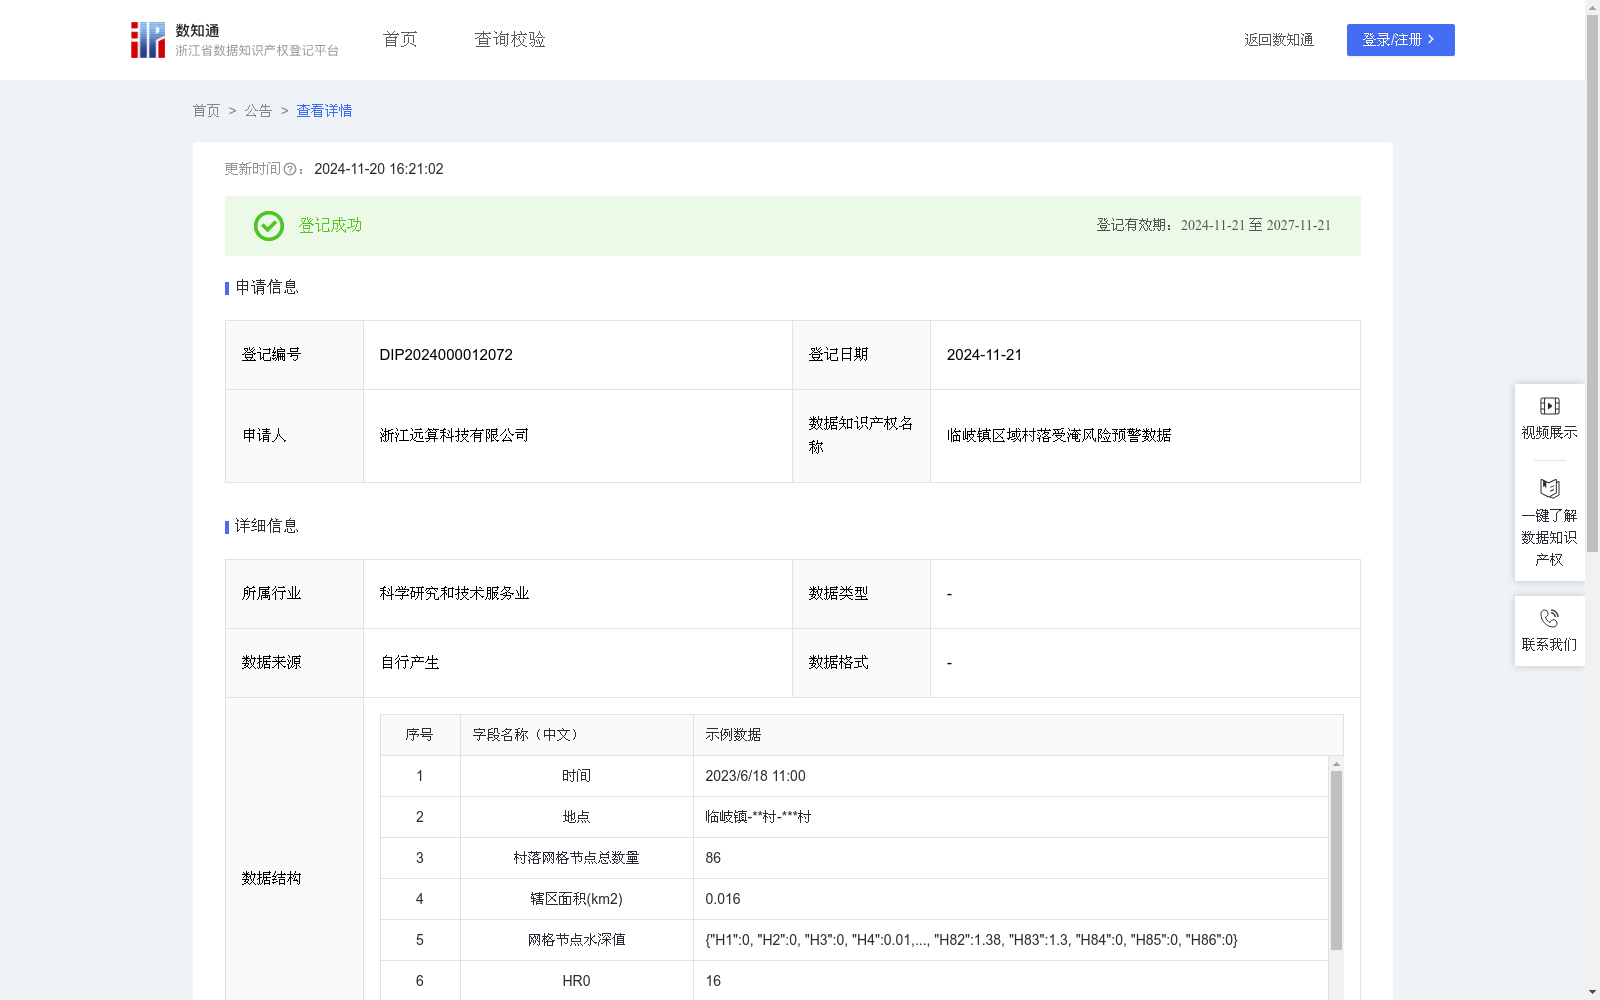Click applicant 浙江远算科技有限公司
The image size is (1600, 1000).
point(454,435)
